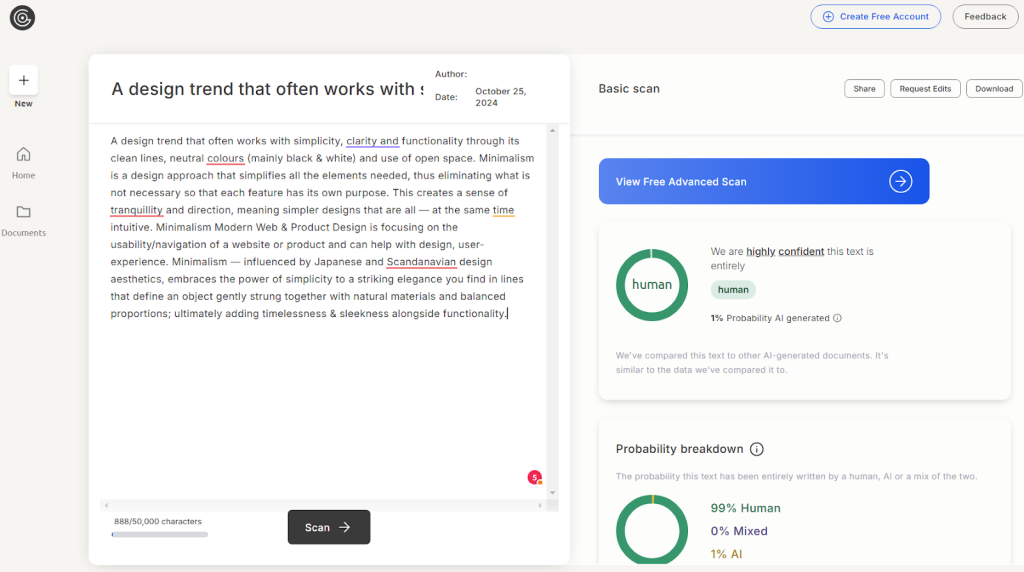Click Request Edits button
This screenshot has width=1024, height=572.
pos(925,89)
